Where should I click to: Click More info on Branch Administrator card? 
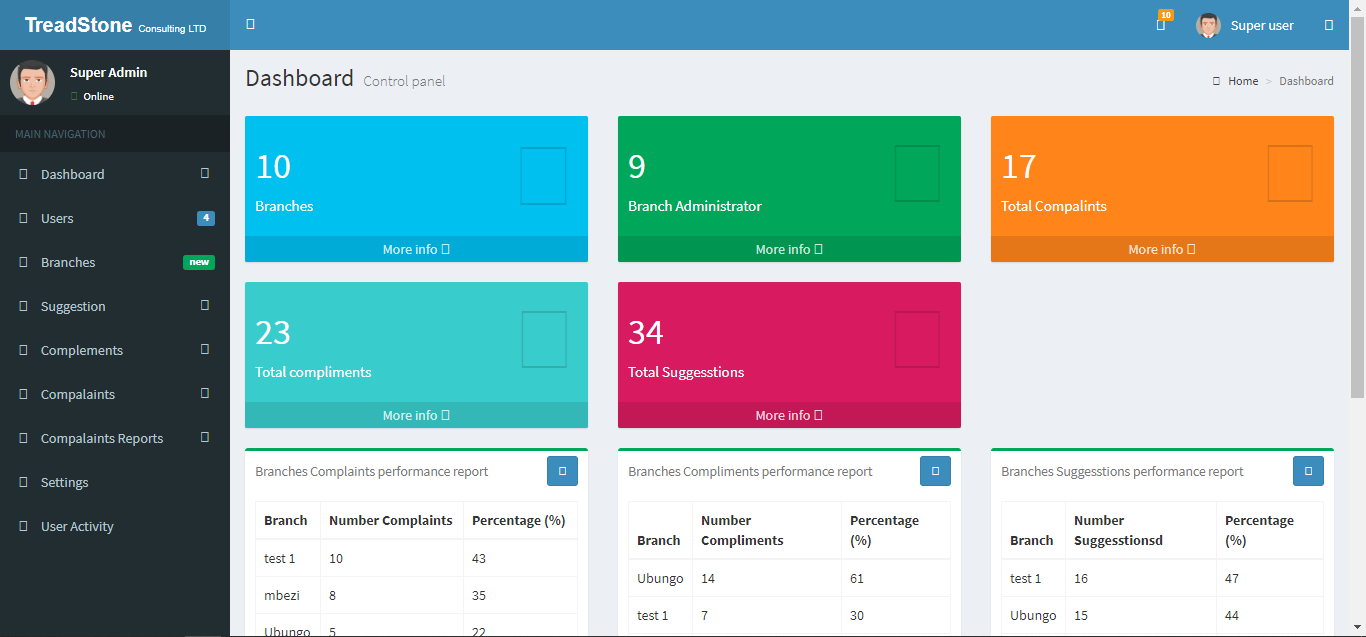pyautogui.click(x=788, y=249)
